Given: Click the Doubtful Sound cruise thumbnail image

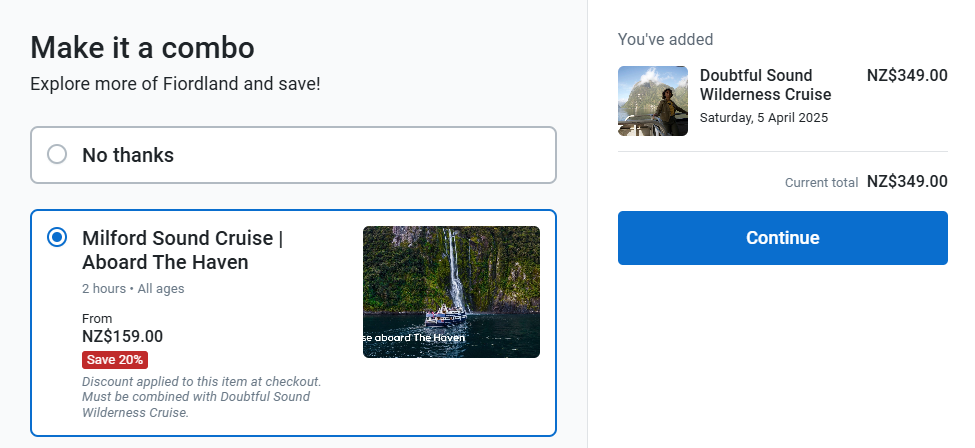Looking at the screenshot, I should click(652, 101).
